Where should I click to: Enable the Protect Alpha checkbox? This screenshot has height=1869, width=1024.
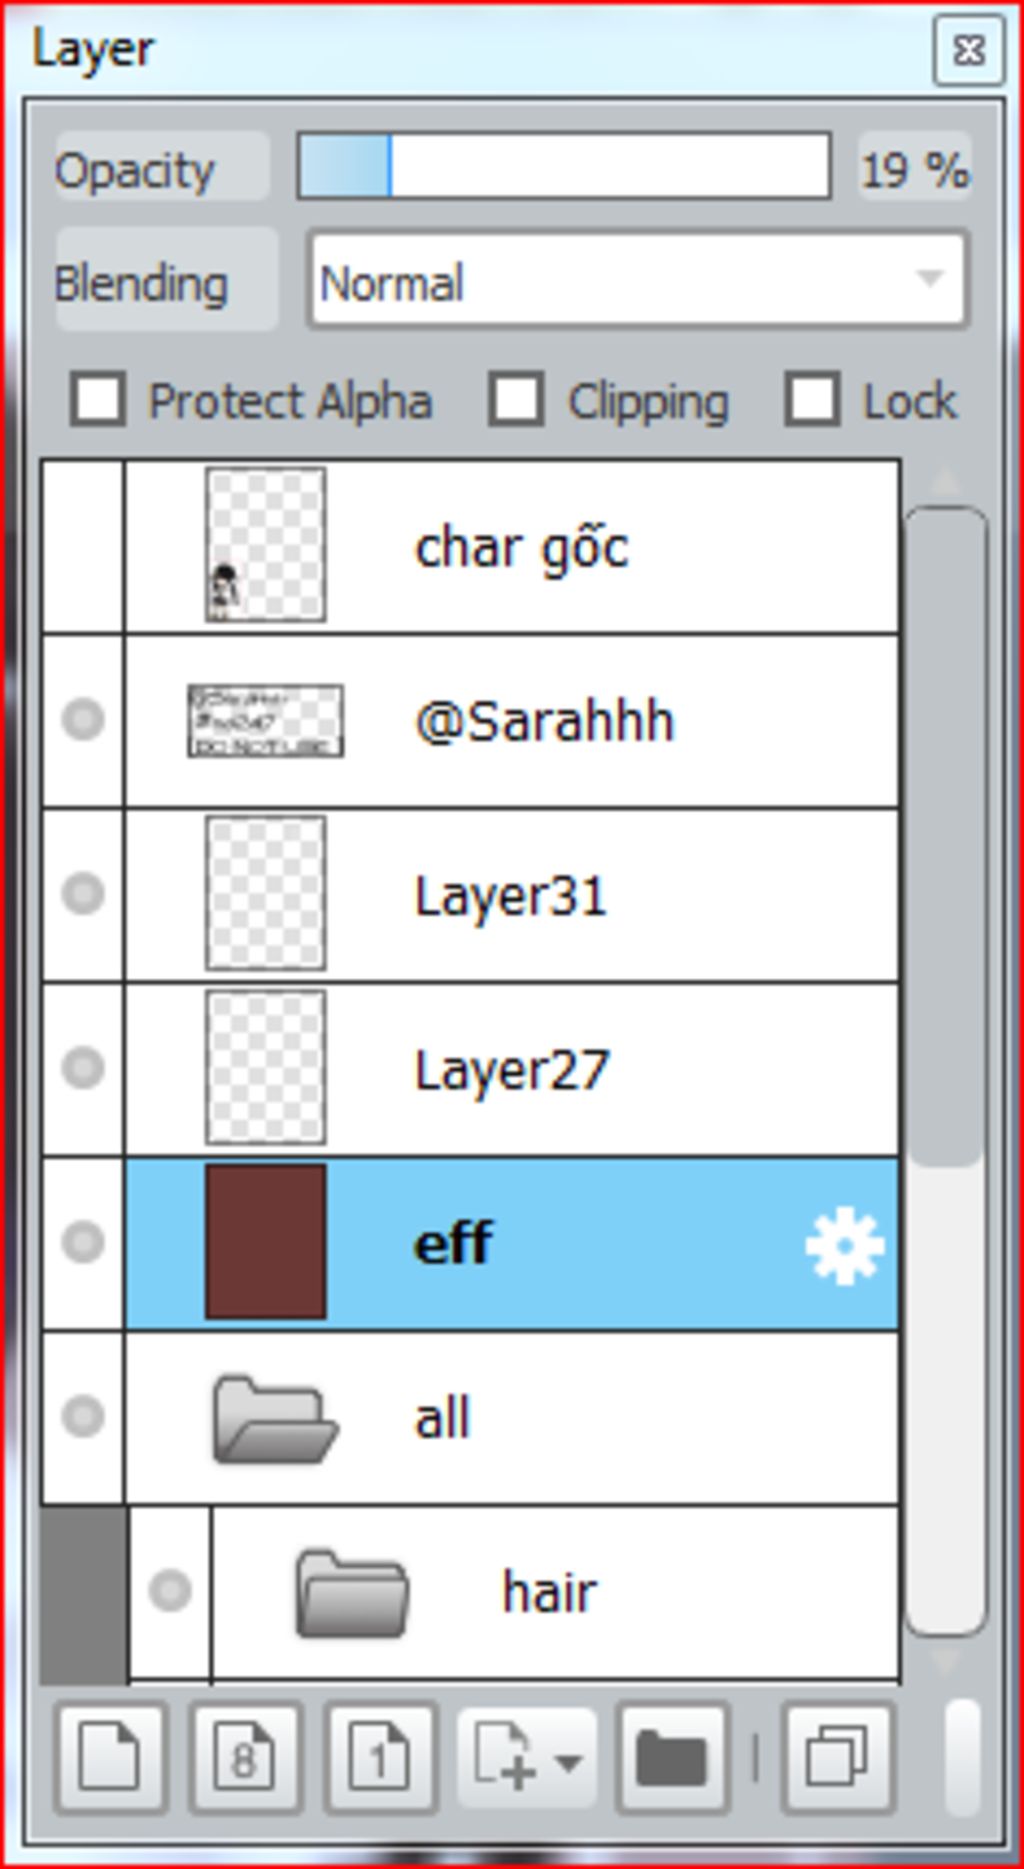click(x=98, y=400)
